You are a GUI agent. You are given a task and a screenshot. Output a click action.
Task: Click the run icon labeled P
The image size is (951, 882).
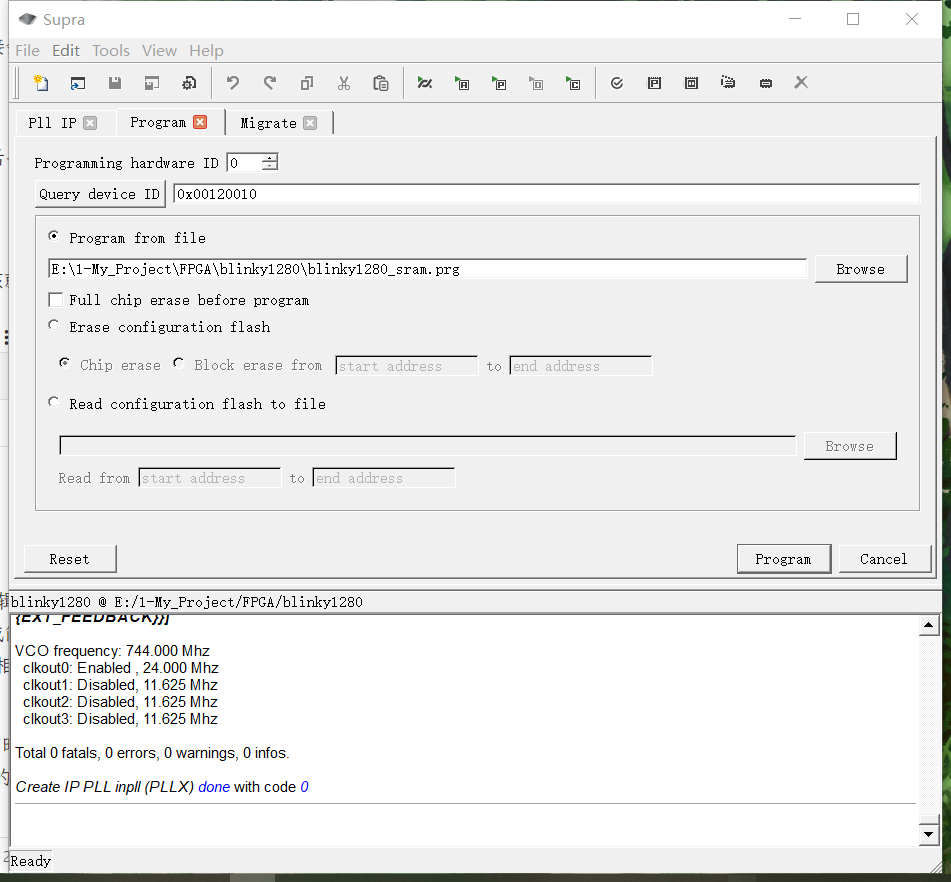point(499,83)
